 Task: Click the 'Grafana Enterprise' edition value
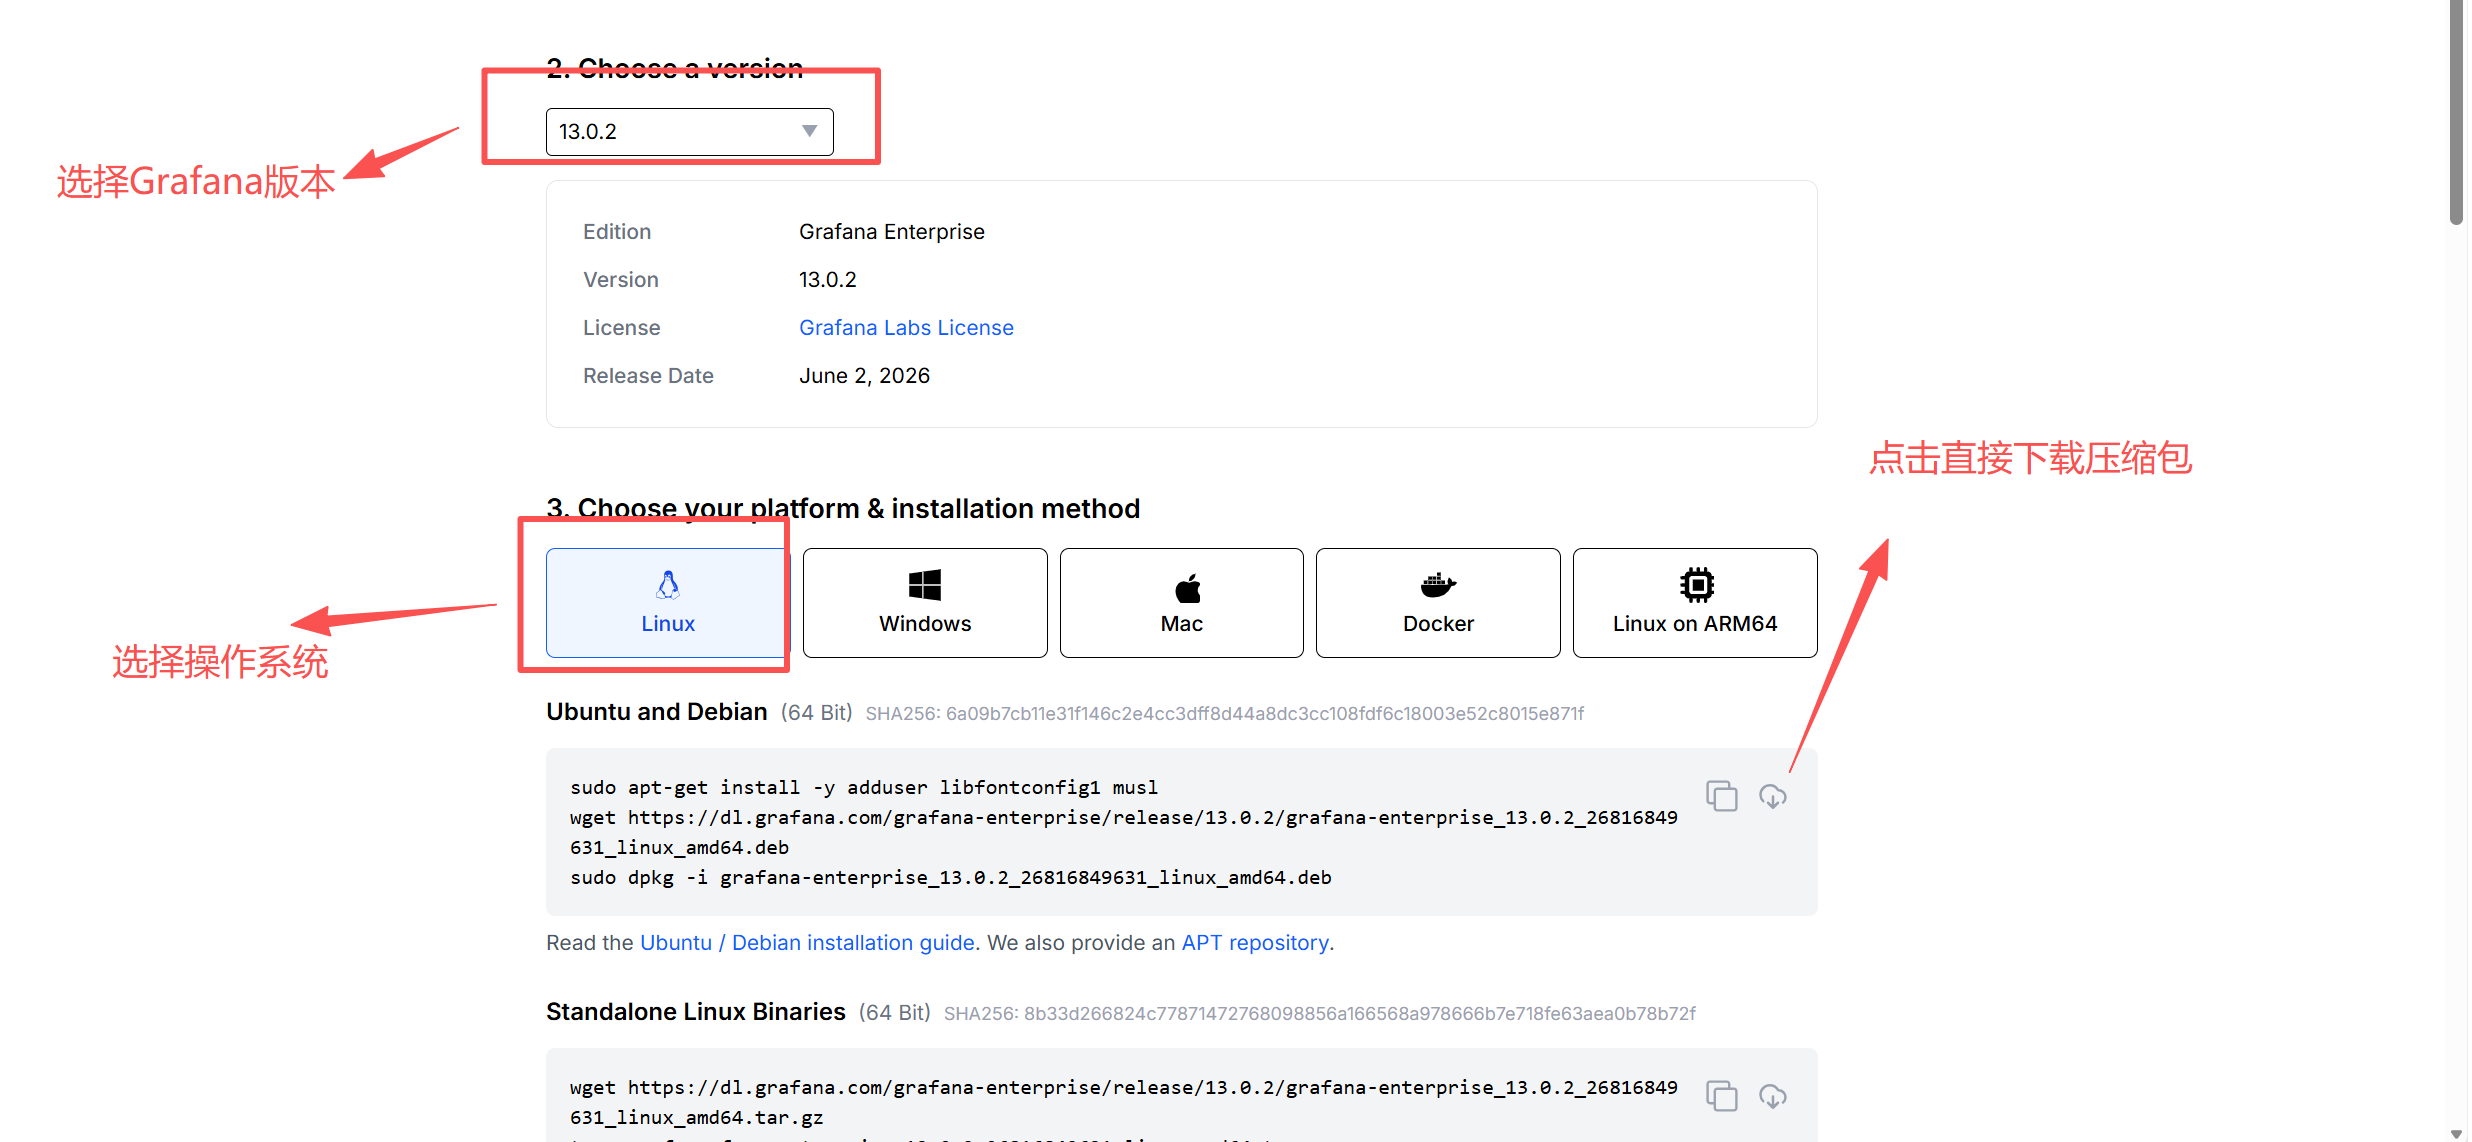(x=892, y=232)
